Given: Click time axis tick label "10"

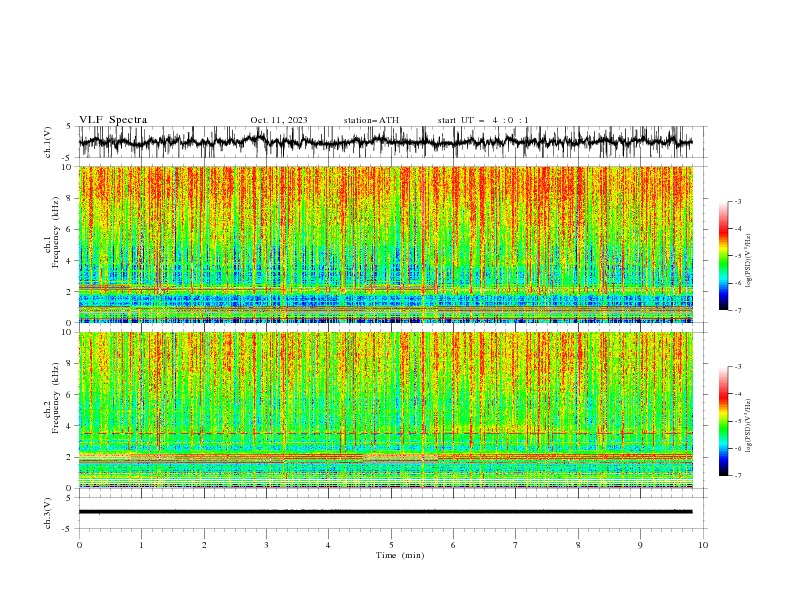Looking at the screenshot, I should point(703,545).
